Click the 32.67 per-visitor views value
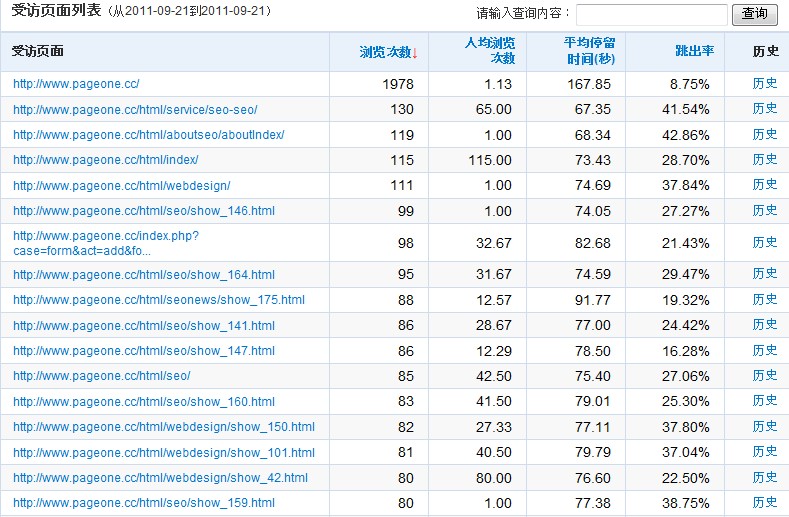Screen dimensions: 789x517 point(494,243)
